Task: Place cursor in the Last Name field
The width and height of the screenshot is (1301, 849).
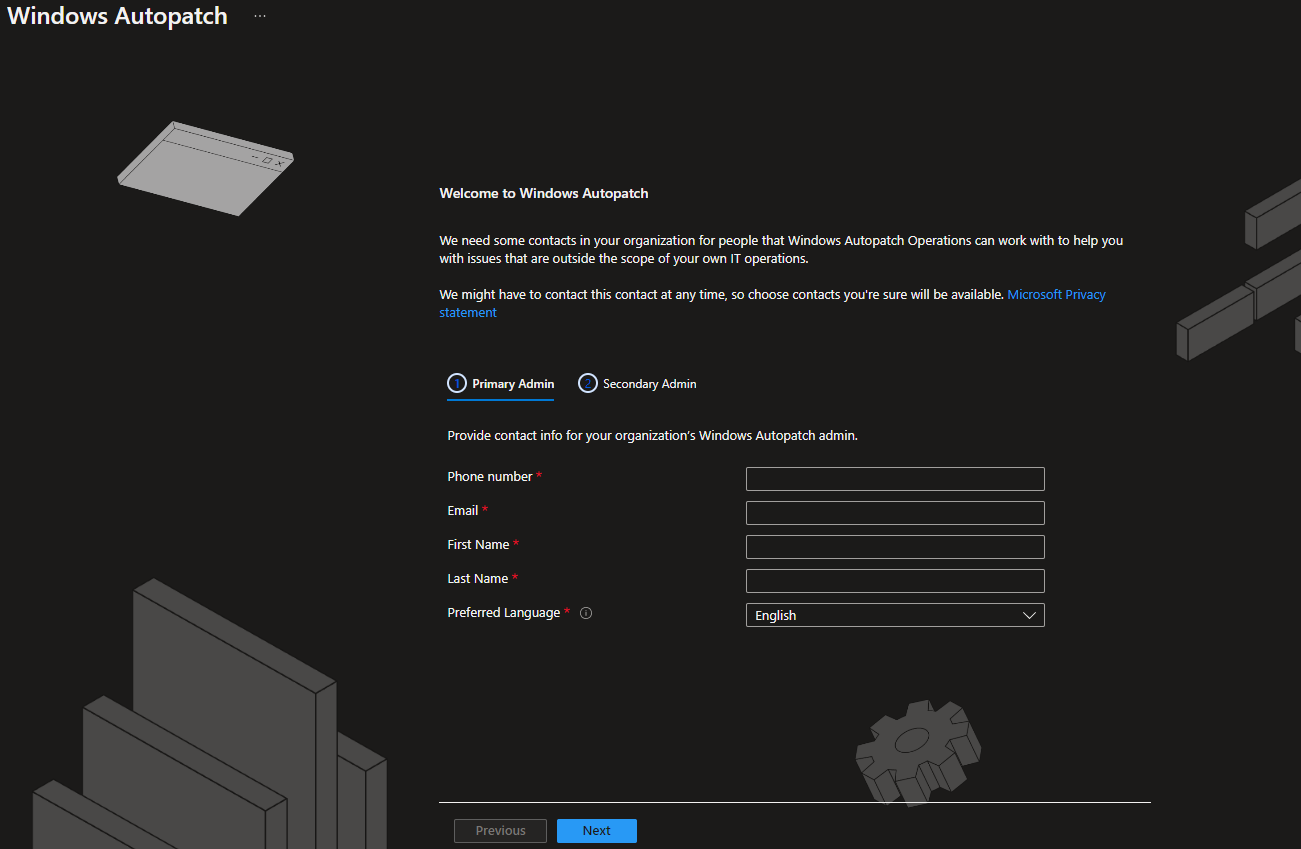Action: click(895, 581)
